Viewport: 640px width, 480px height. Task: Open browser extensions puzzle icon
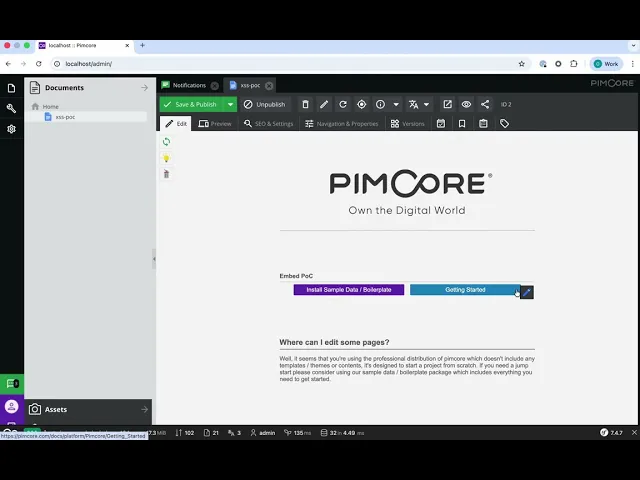point(574,64)
